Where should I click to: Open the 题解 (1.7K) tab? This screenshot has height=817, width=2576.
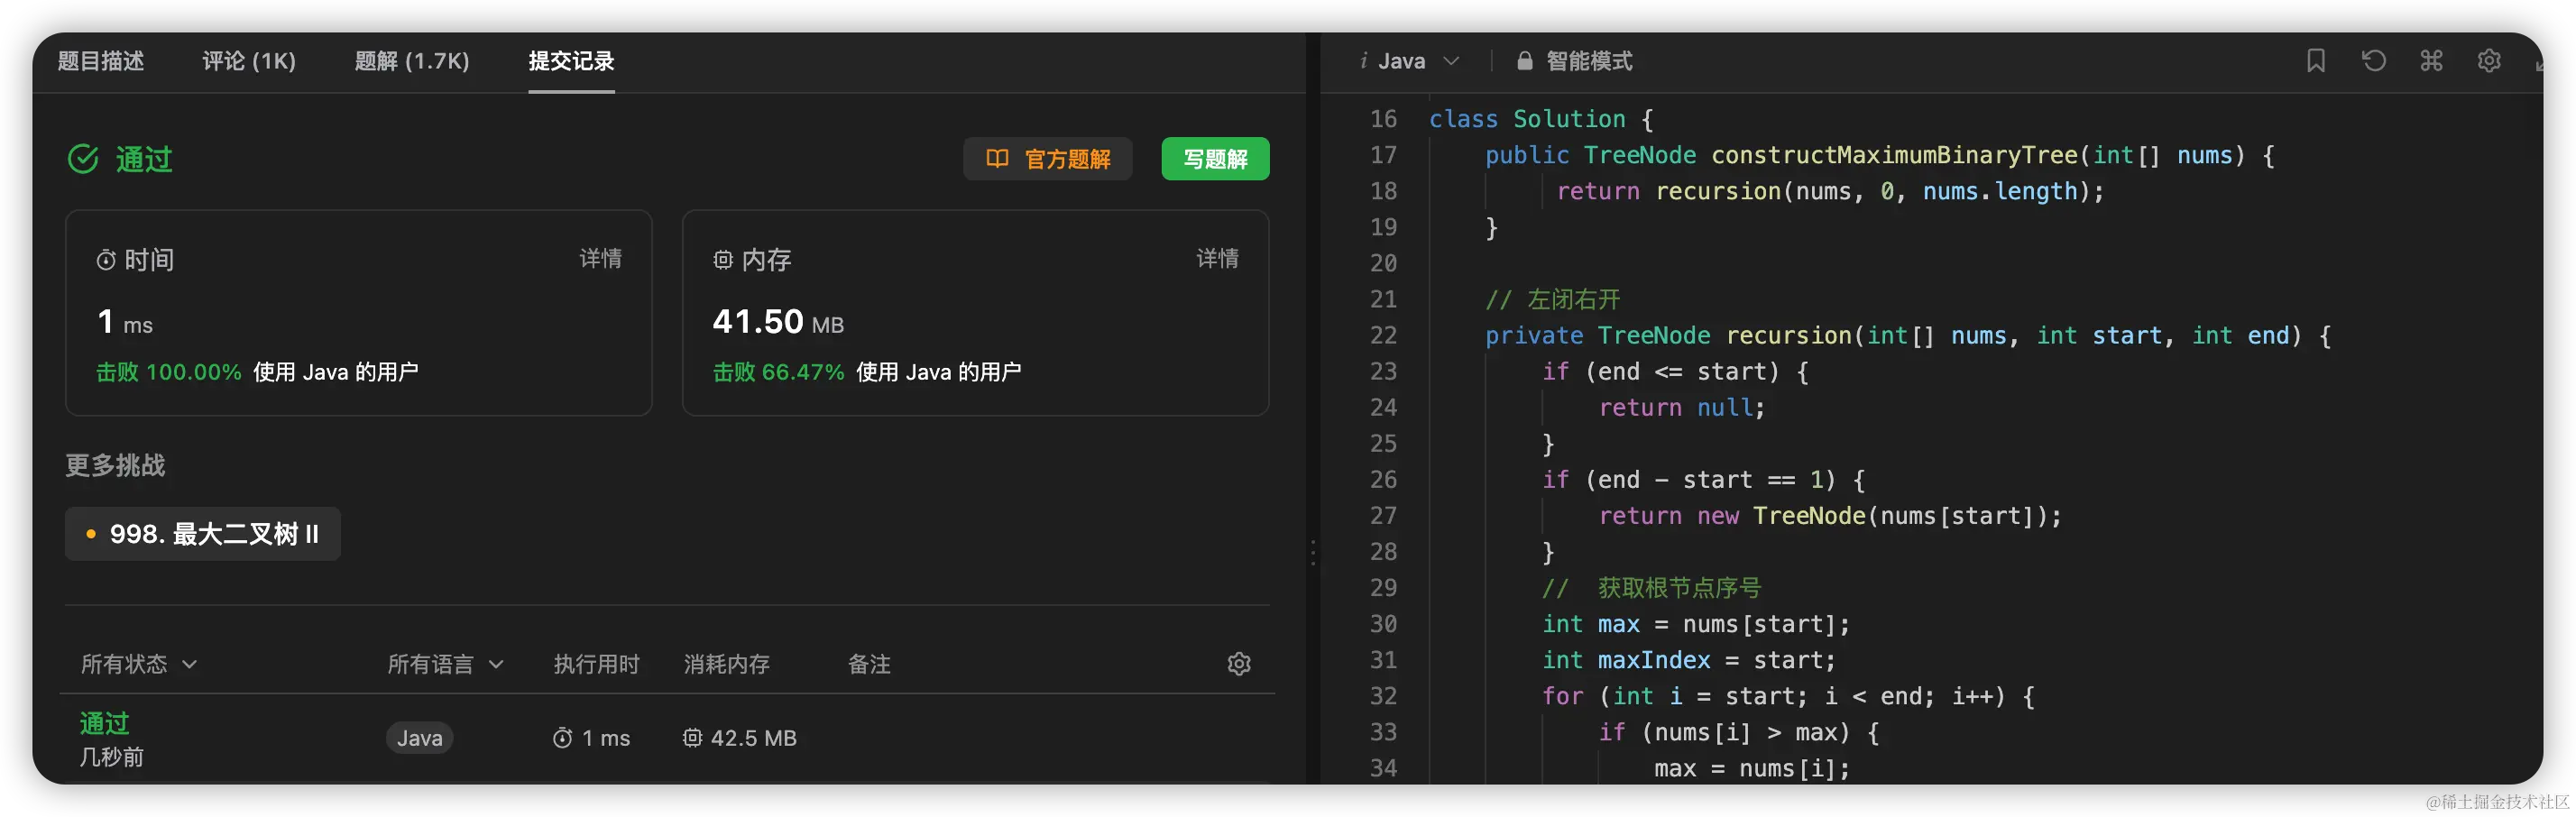(x=412, y=61)
